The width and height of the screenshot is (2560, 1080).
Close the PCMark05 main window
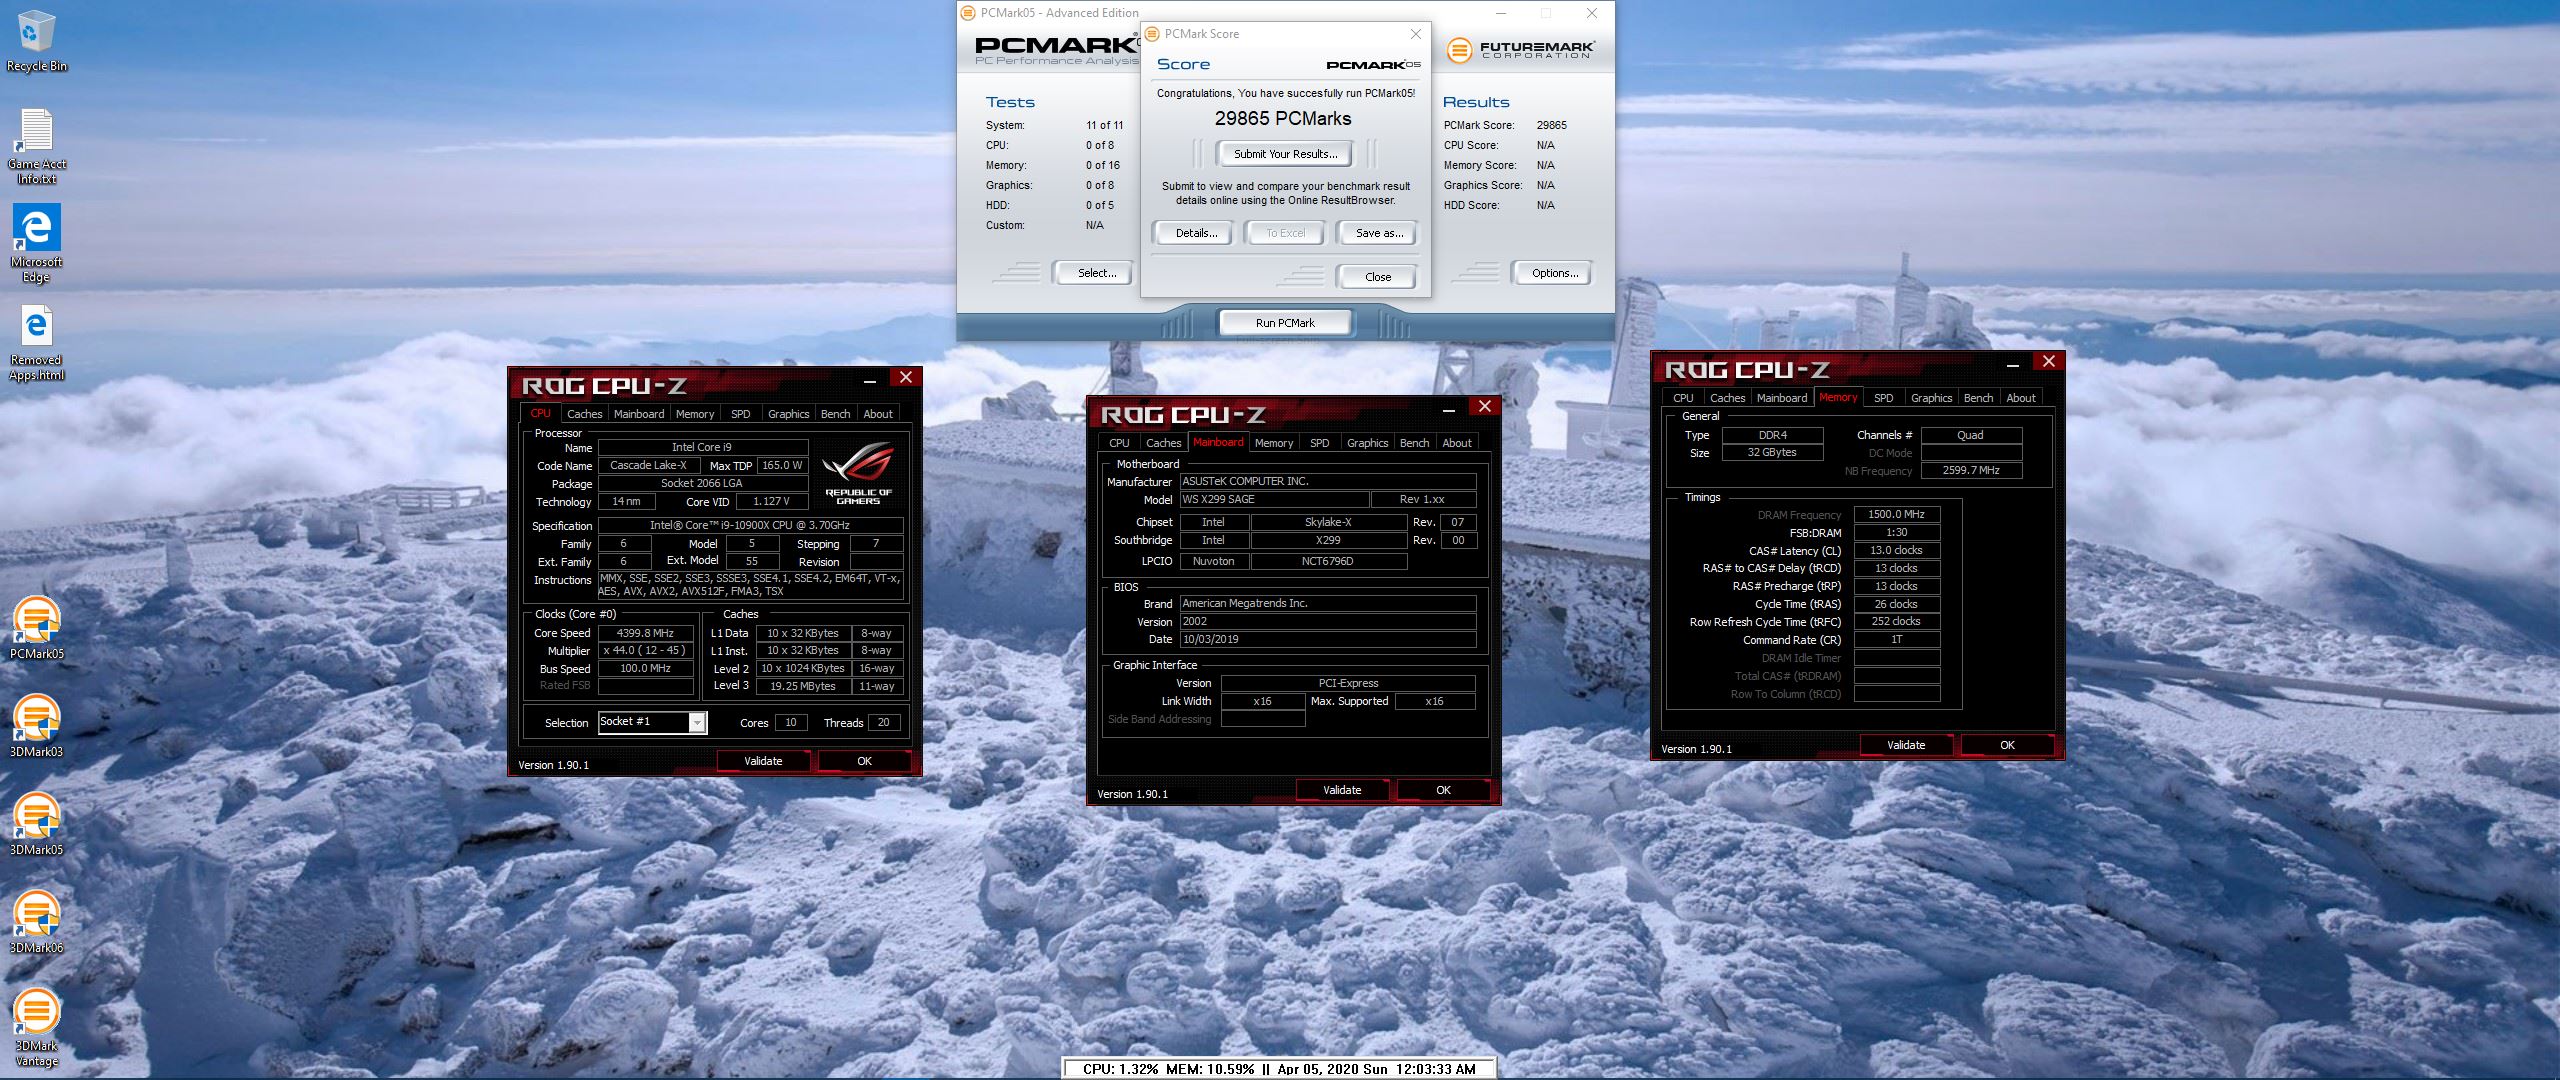point(1592,13)
